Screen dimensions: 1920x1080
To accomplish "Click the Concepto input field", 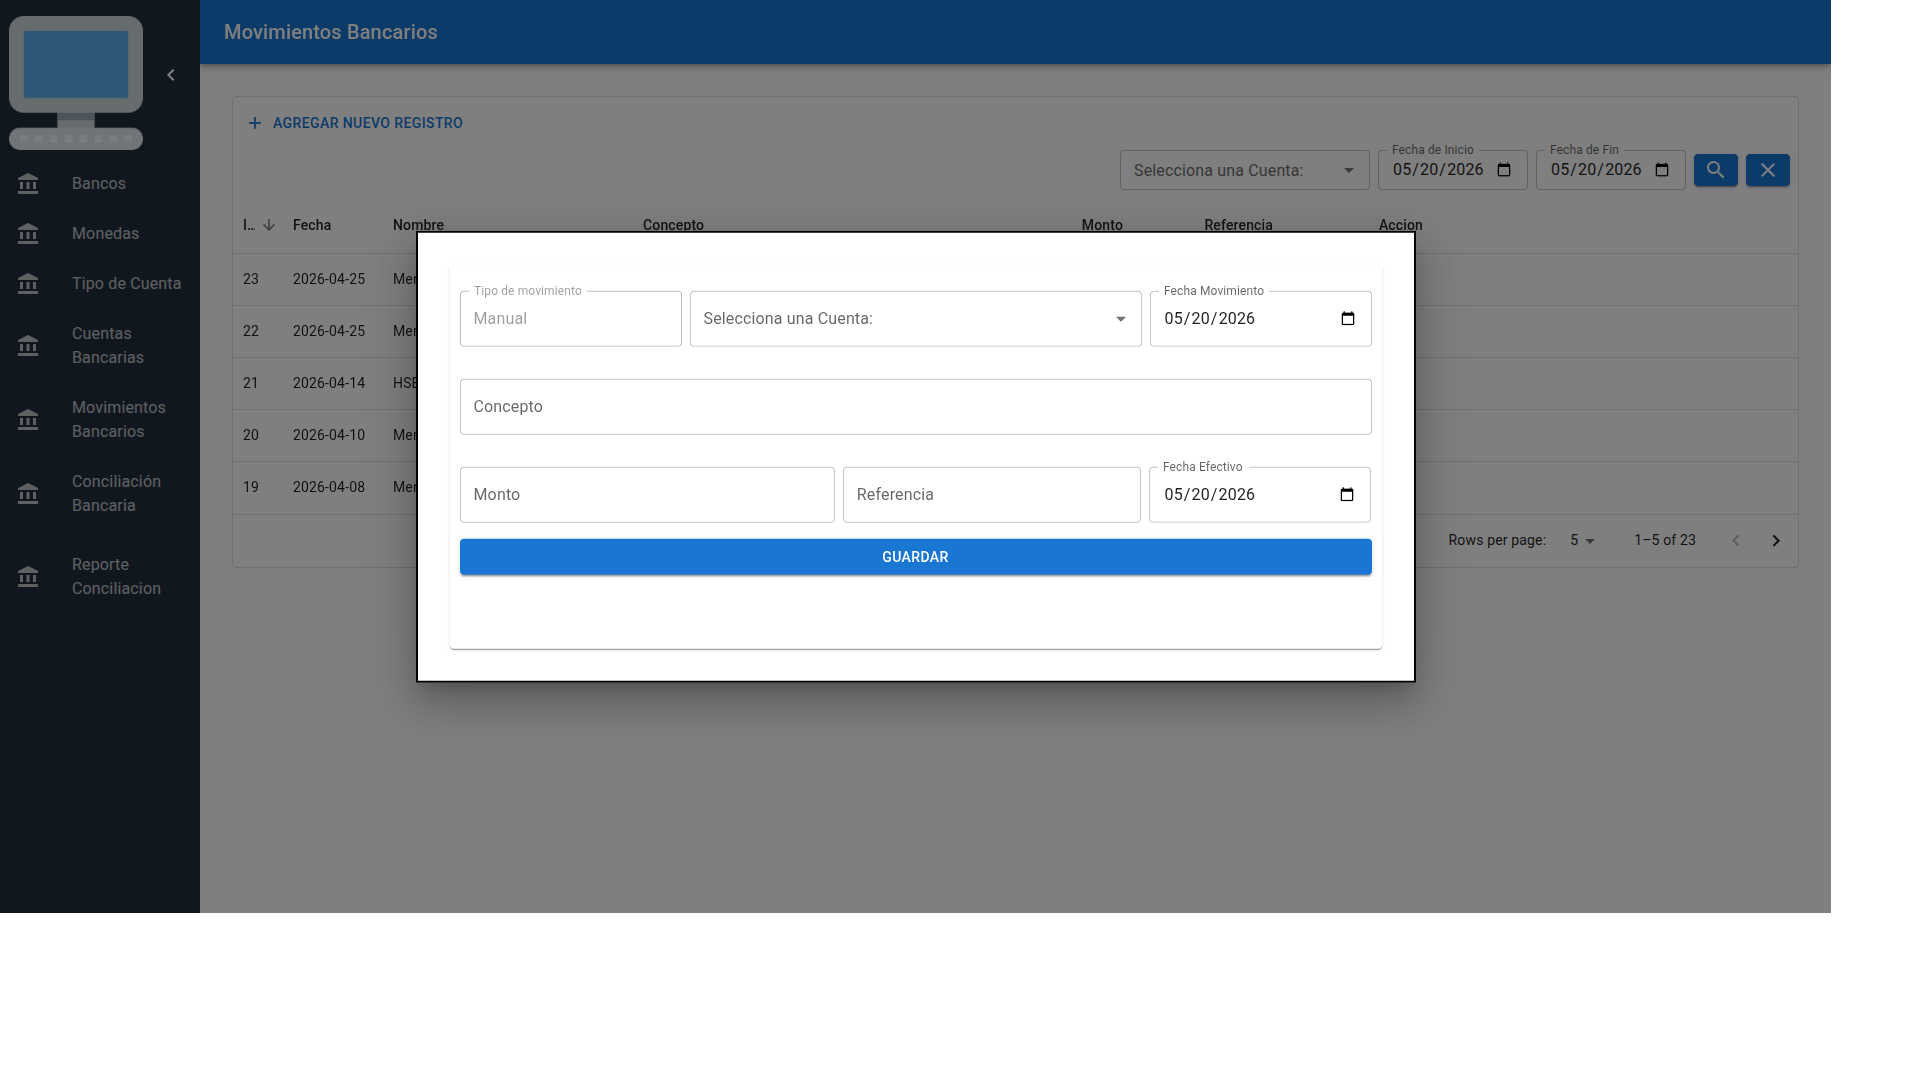I will coord(915,407).
